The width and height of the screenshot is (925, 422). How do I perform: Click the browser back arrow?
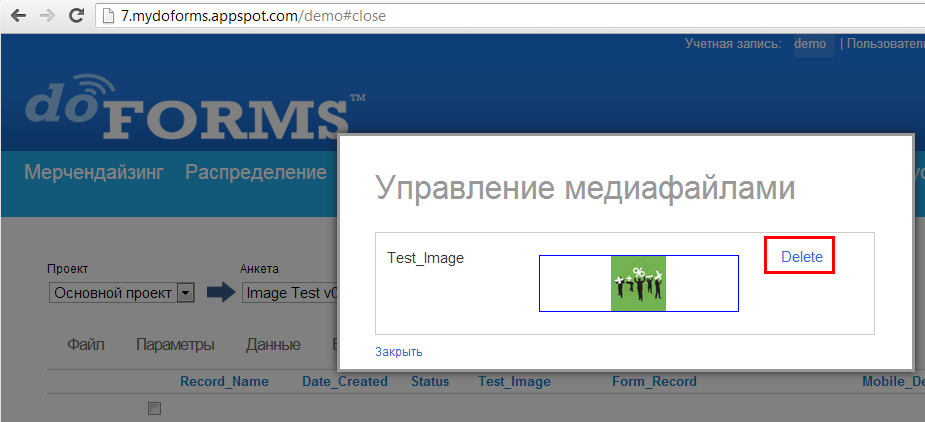click(x=17, y=17)
